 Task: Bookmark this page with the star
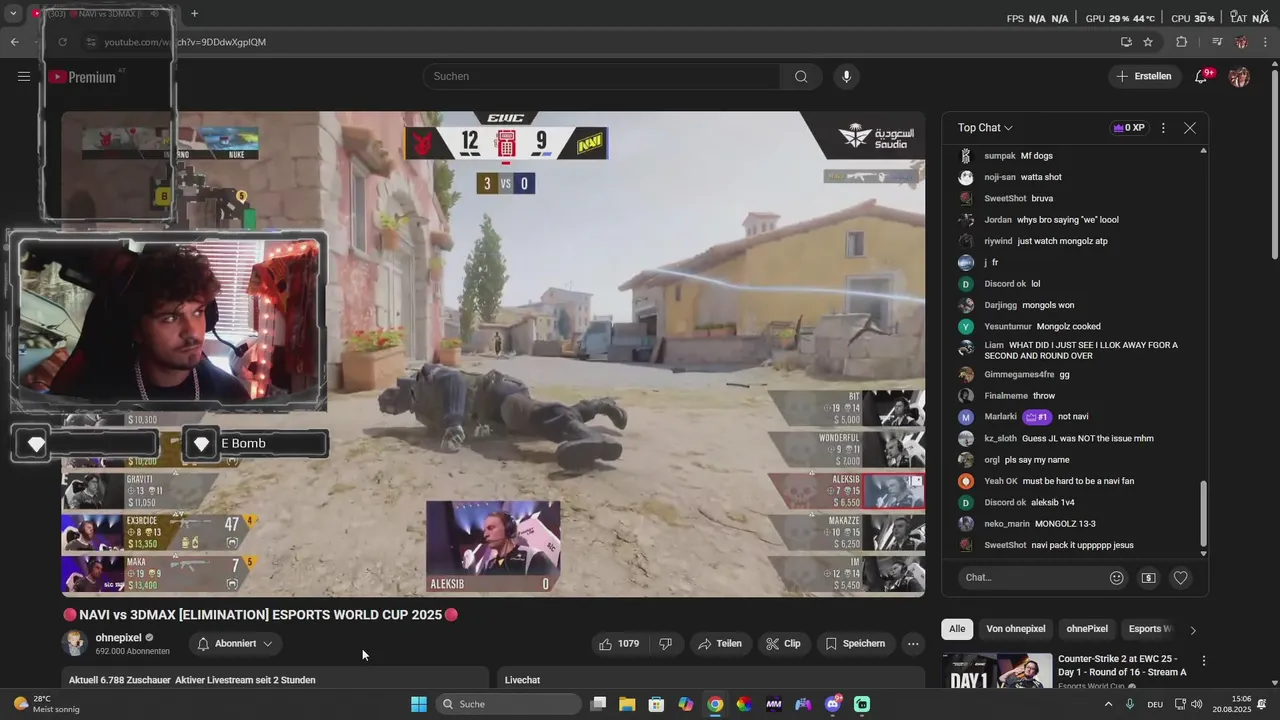[1148, 42]
